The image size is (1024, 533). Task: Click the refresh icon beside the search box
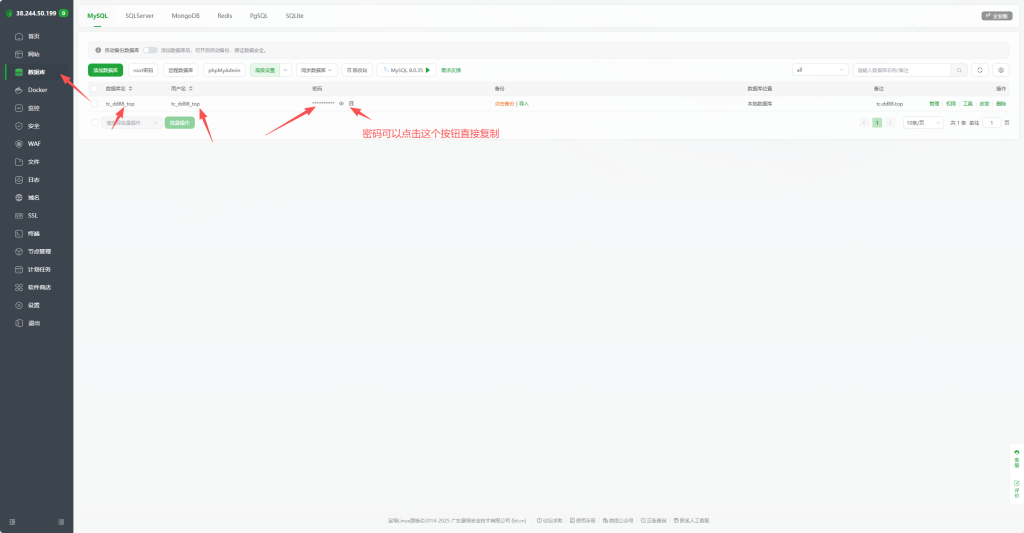[x=980, y=70]
